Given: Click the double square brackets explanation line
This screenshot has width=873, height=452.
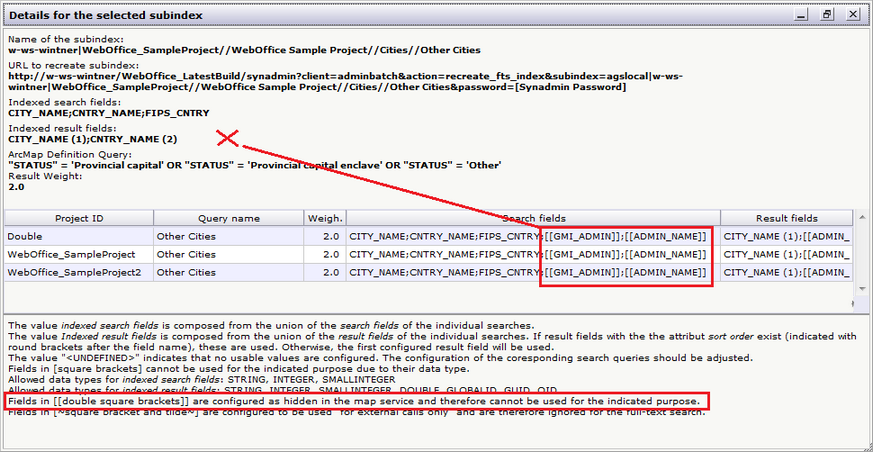Looking at the screenshot, I should (x=353, y=401).
